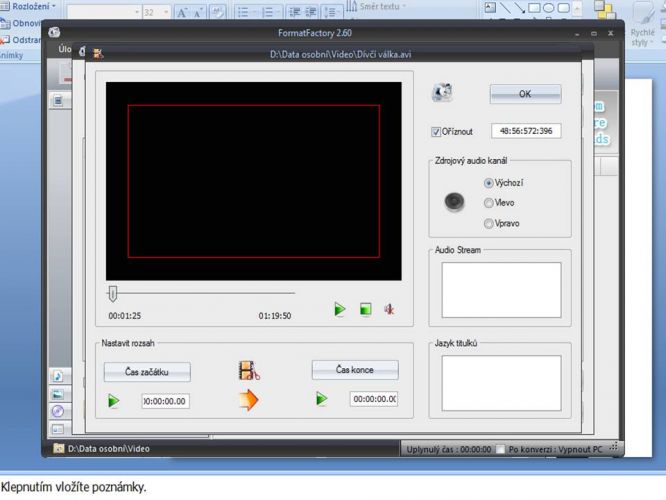Stop playback with the green square button

tap(365, 309)
